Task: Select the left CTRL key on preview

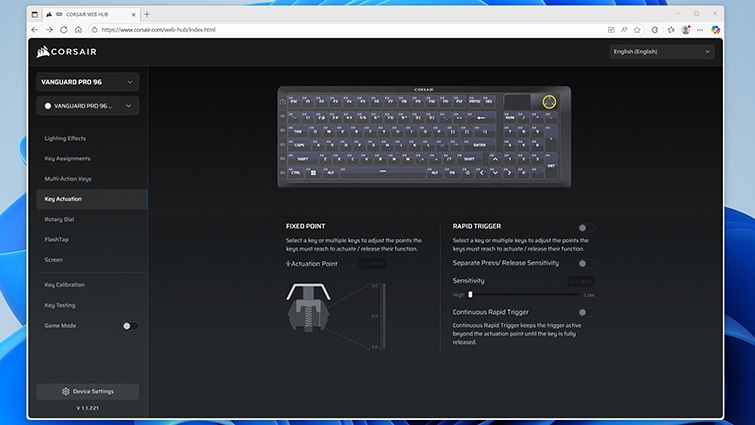Action: pos(296,172)
